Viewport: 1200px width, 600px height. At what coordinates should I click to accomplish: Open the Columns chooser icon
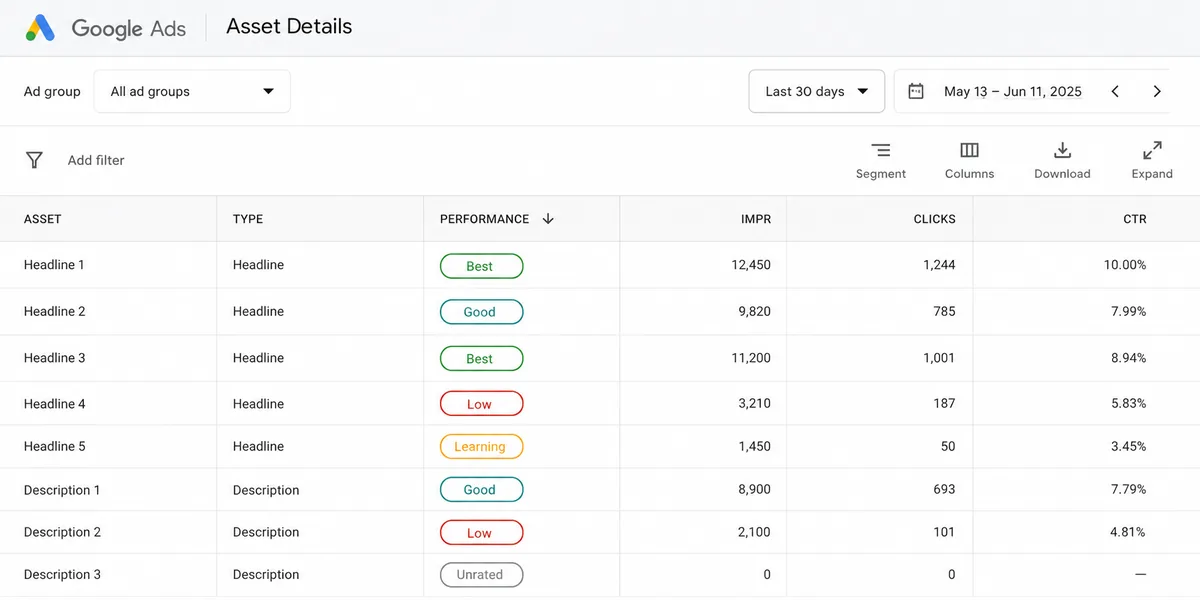969,150
